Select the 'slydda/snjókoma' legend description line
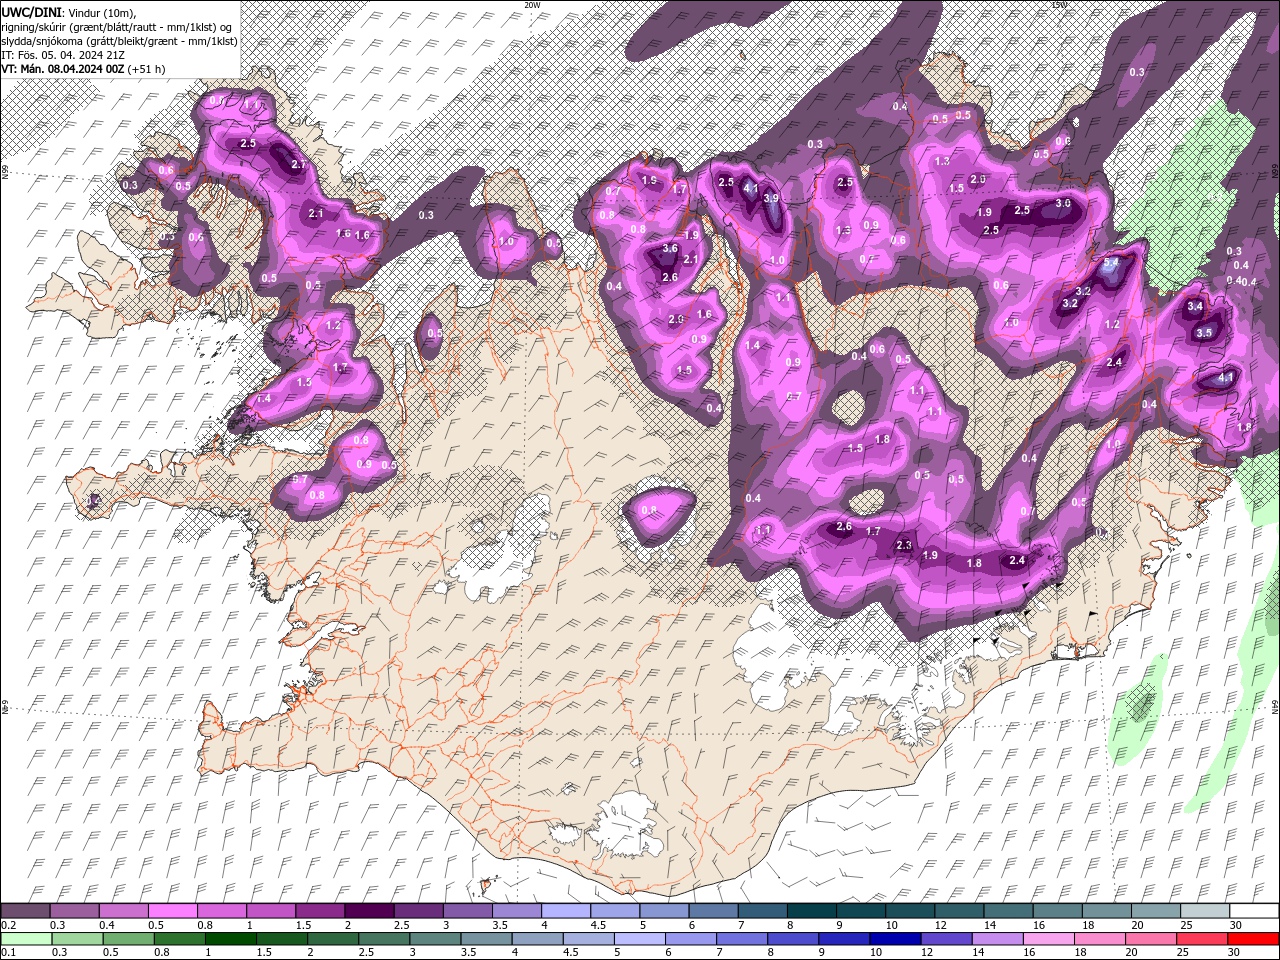The width and height of the screenshot is (1280, 960). pos(119,41)
